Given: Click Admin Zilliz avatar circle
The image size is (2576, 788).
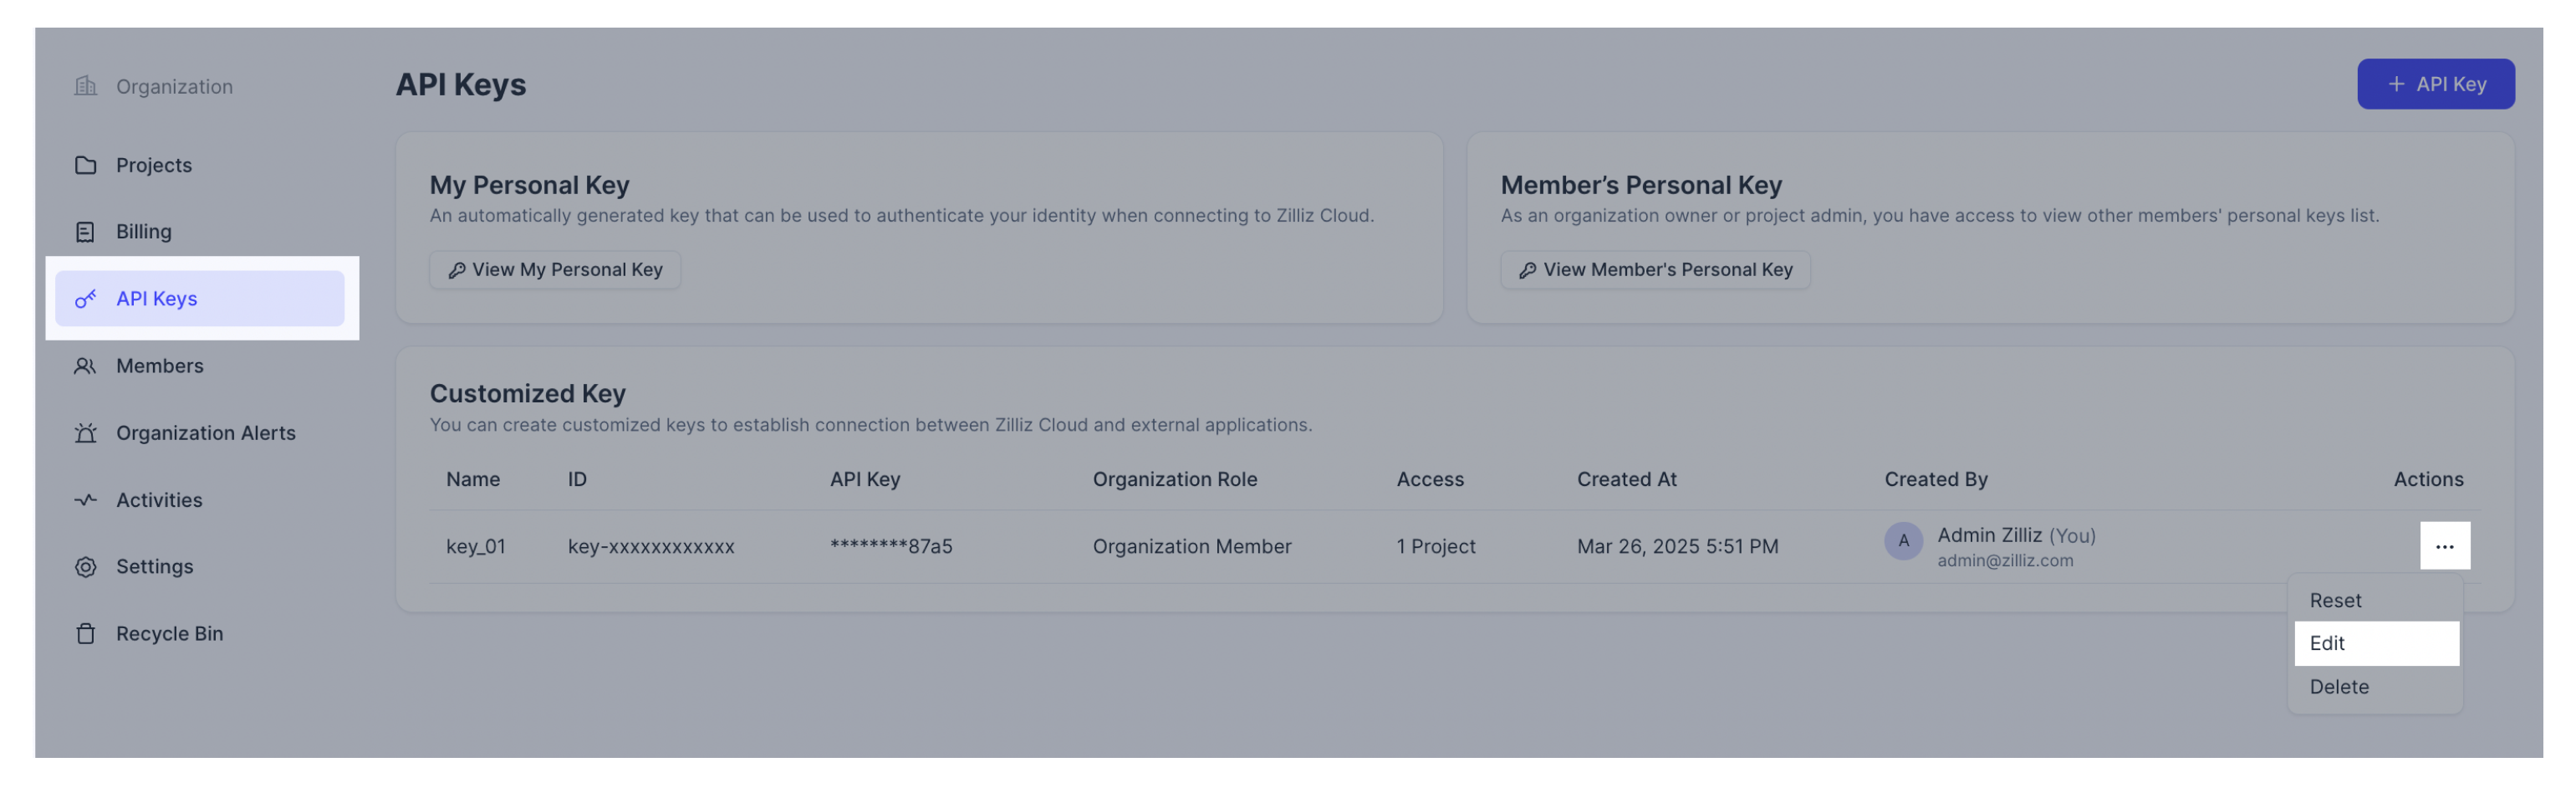Looking at the screenshot, I should pos(1903,541).
